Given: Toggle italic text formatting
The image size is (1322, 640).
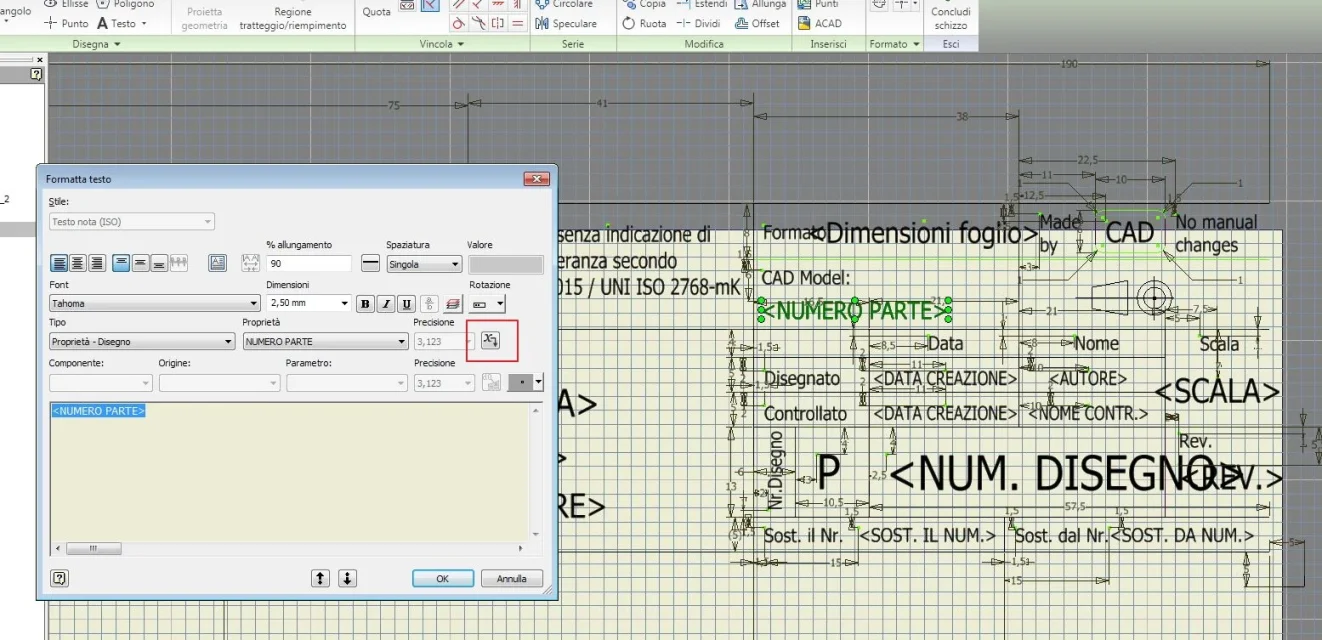Looking at the screenshot, I should (386, 303).
